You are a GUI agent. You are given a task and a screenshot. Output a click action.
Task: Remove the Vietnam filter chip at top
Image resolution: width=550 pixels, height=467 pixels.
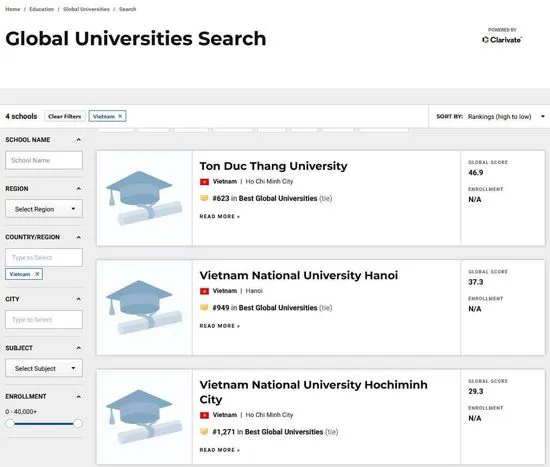tap(120, 116)
